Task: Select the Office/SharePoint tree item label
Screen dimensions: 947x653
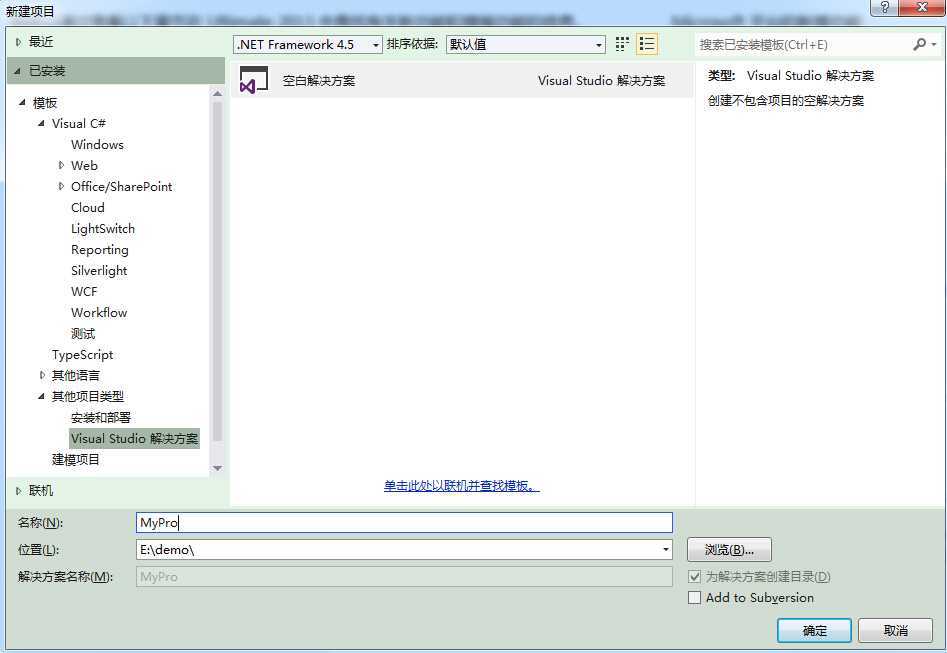Action: pyautogui.click(x=121, y=186)
